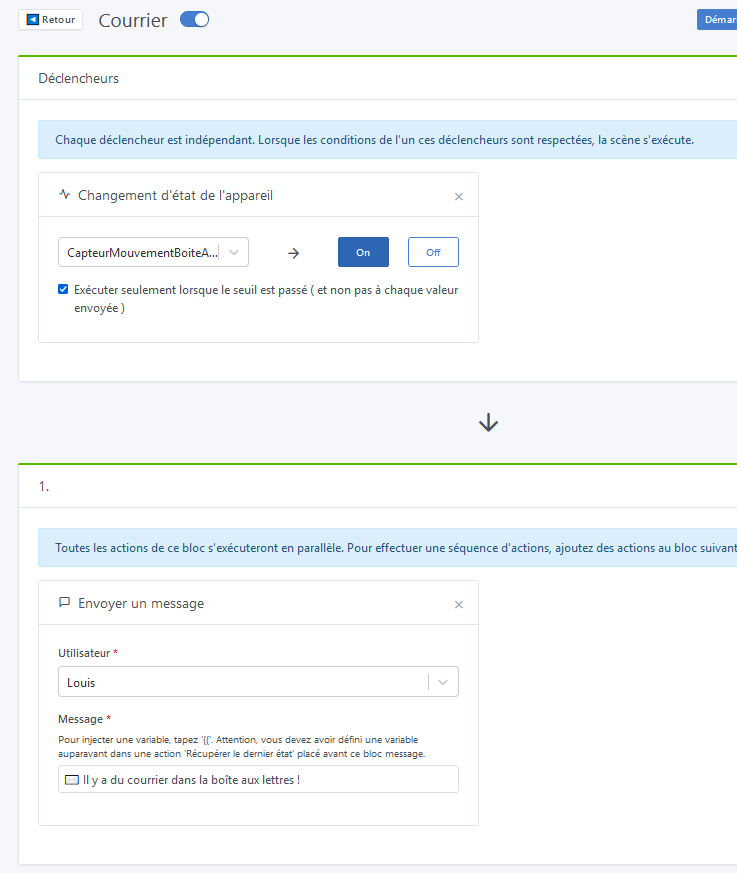Image resolution: width=737 pixels, height=873 pixels.
Task: Click the chevron arrow of device selector
Action: 234,252
